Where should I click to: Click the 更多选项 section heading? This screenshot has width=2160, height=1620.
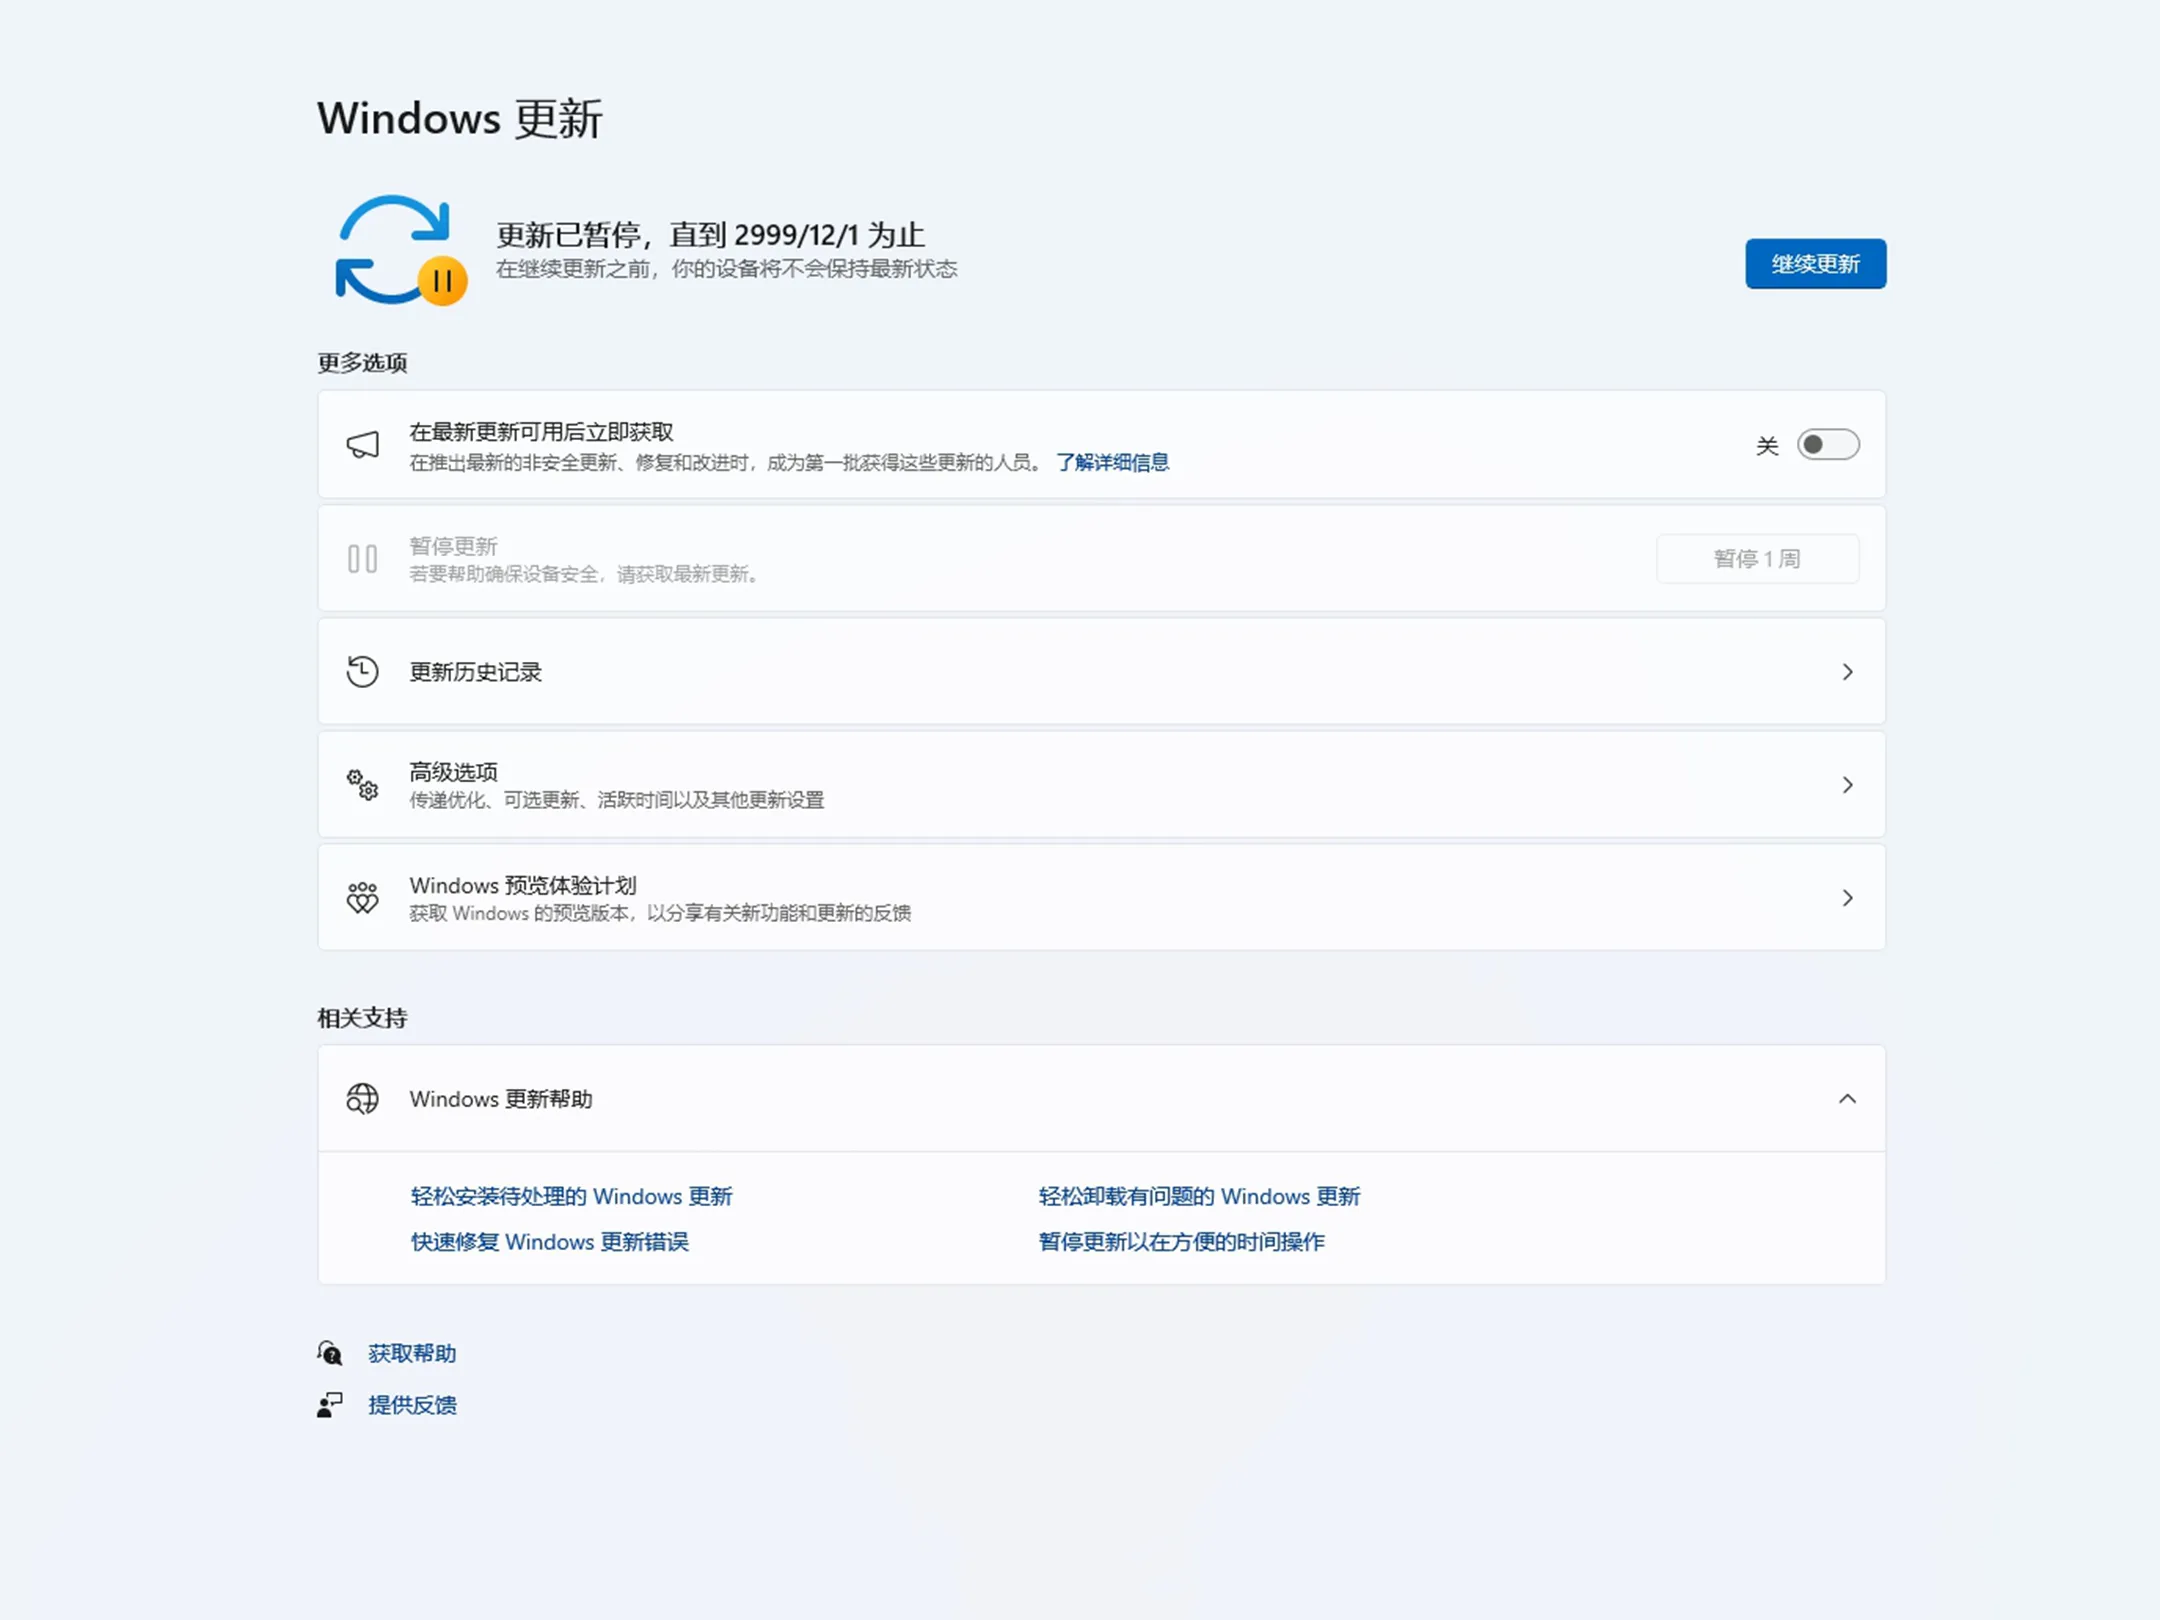(362, 362)
